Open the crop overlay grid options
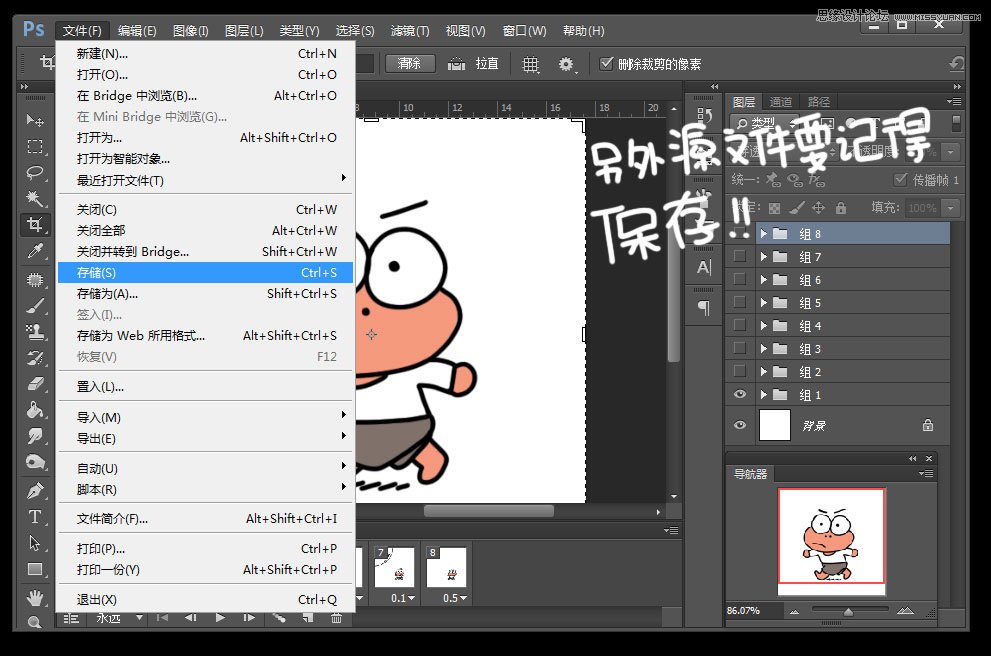991x656 pixels. 530,64
